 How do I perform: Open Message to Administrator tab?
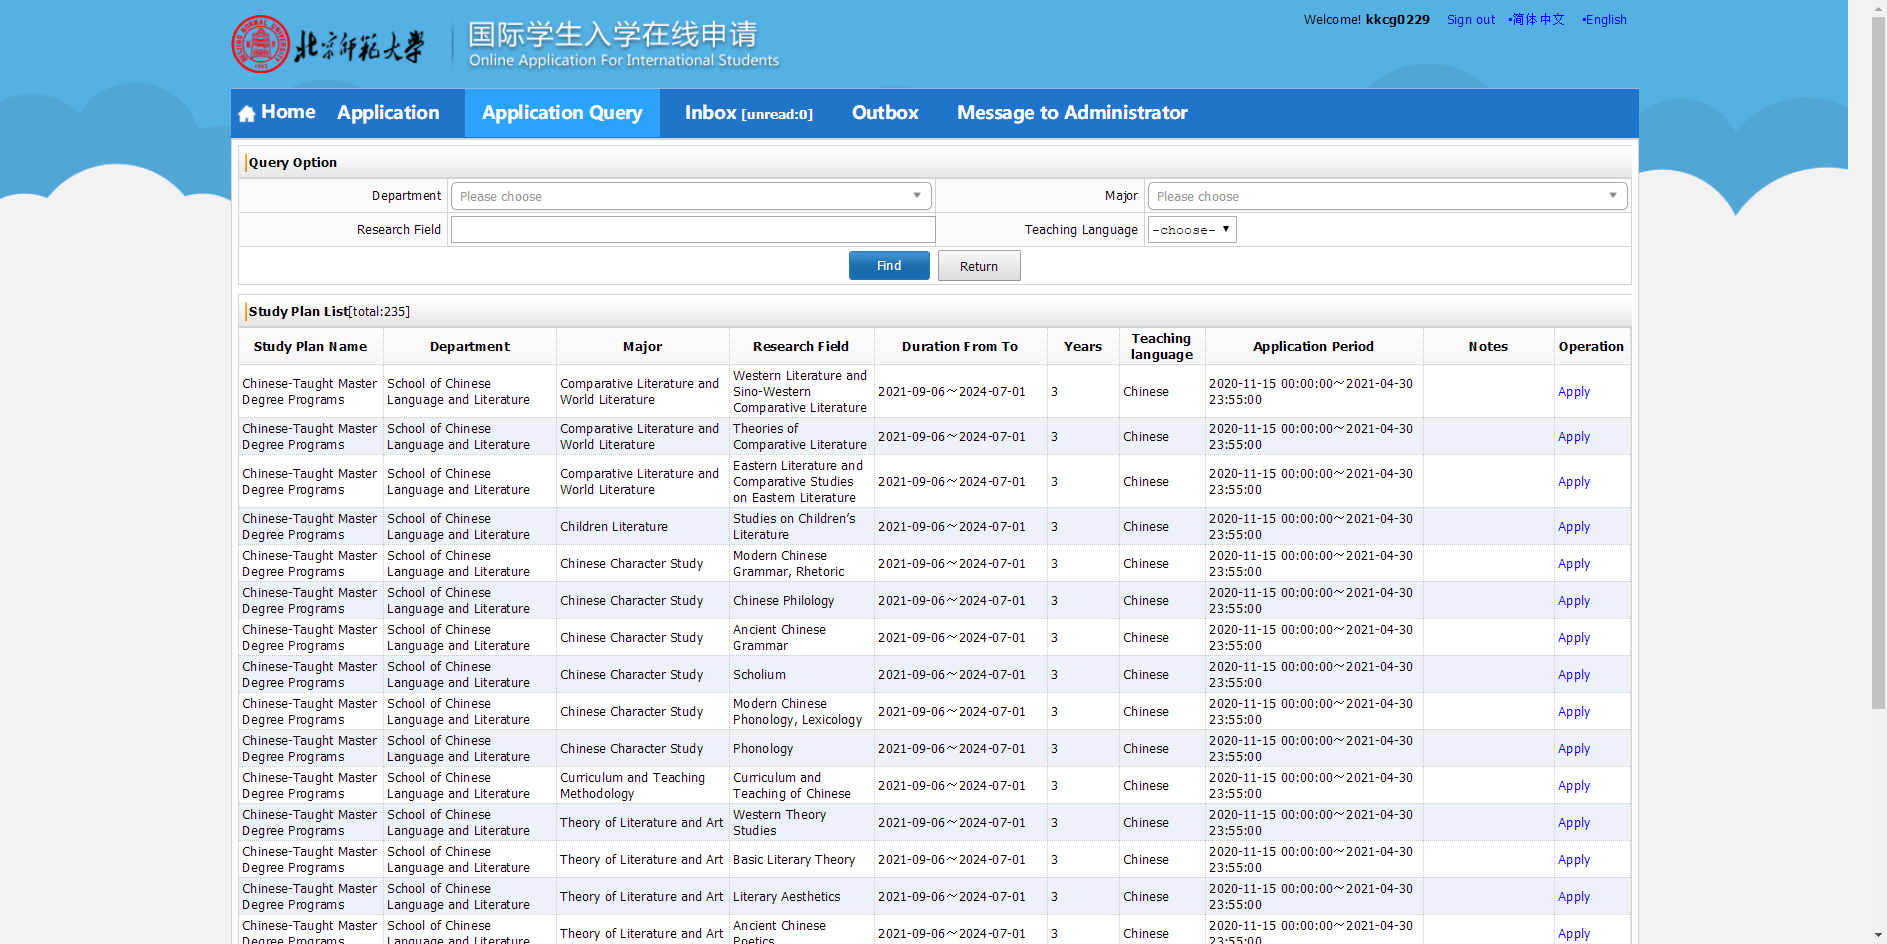pyautogui.click(x=1072, y=113)
